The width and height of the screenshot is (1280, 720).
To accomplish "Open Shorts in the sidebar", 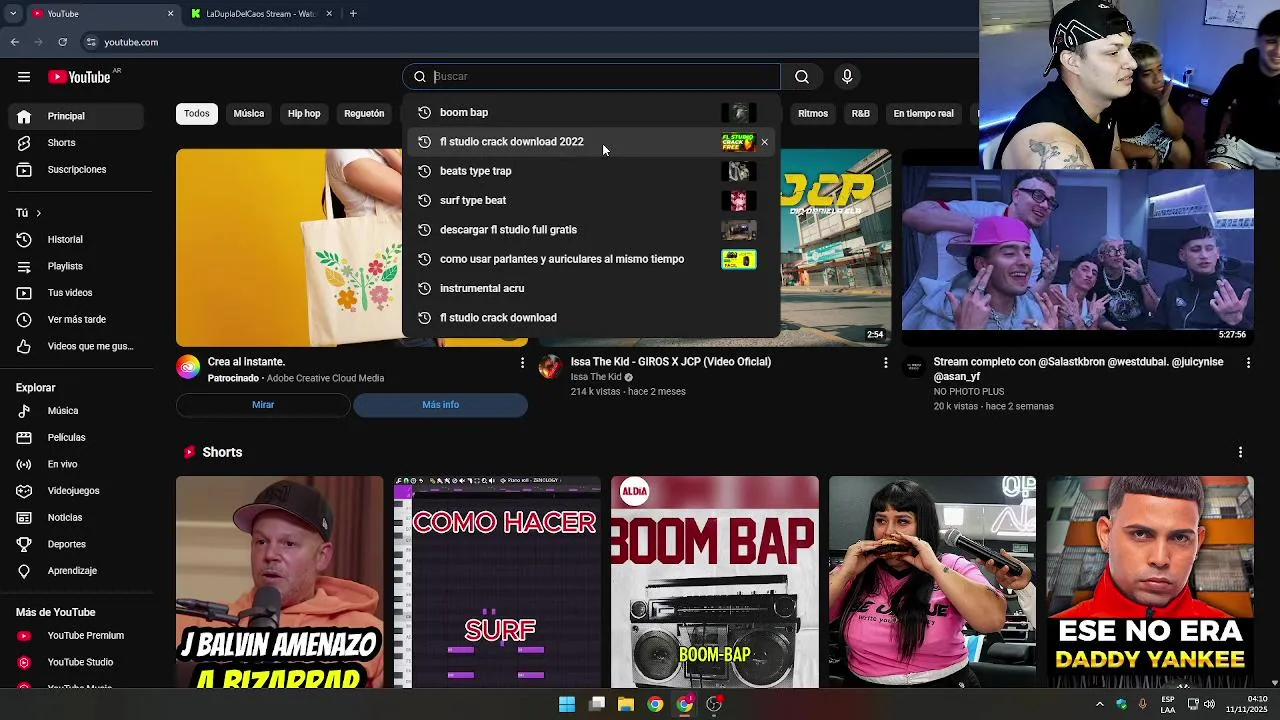I will point(76,143).
